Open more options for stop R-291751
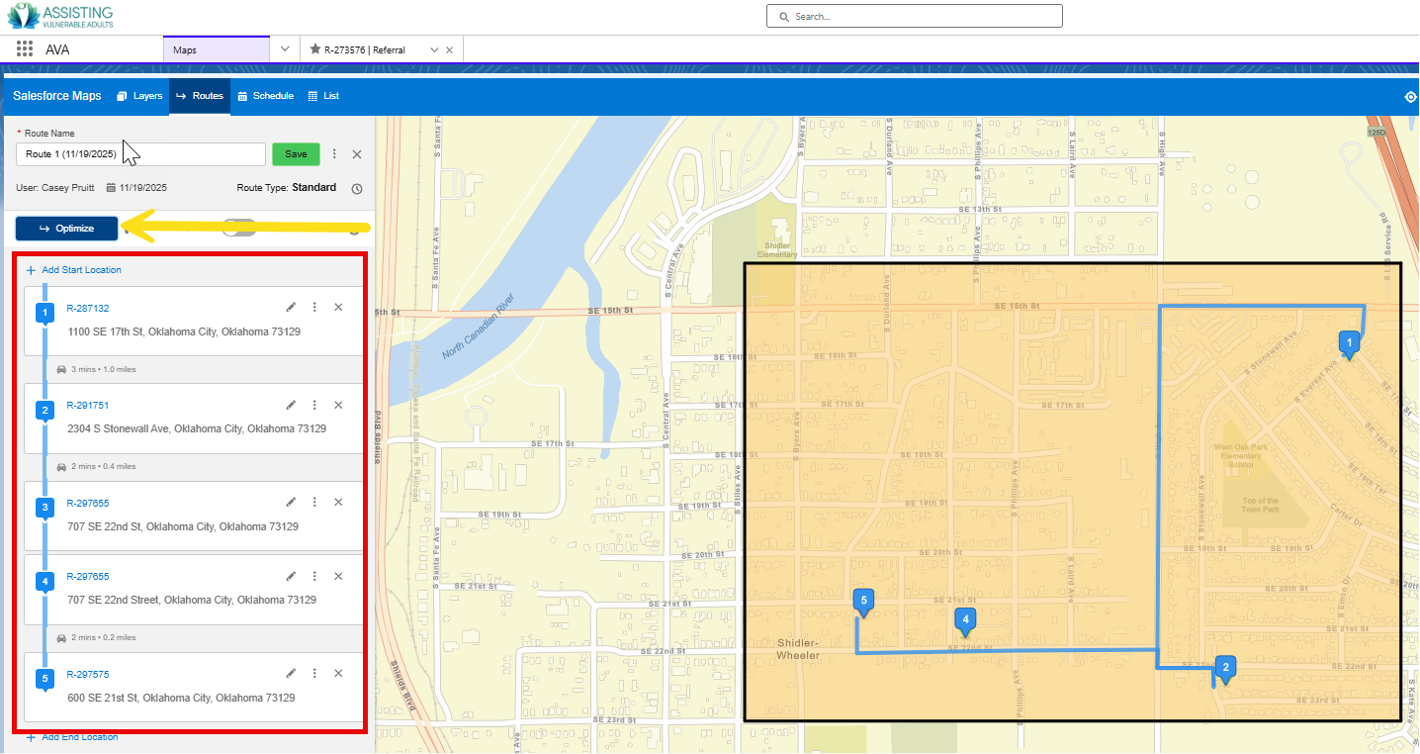This screenshot has width=1420, height=754. click(x=314, y=405)
